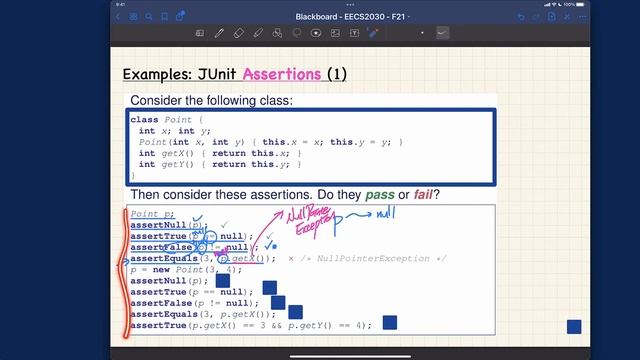
Task: Open the page thumbnails grid view
Action: (133, 17)
